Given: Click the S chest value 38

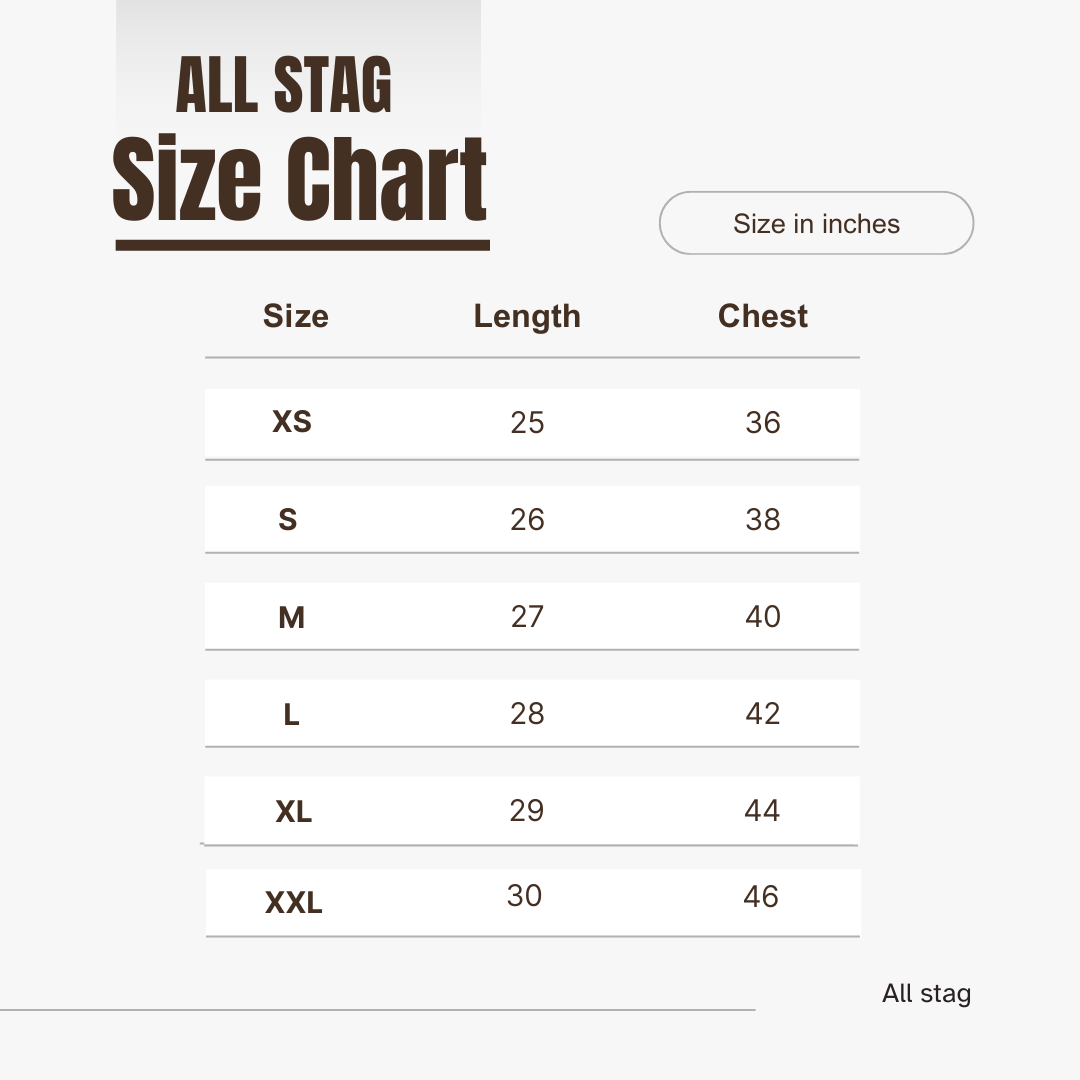Looking at the screenshot, I should pos(762,520).
